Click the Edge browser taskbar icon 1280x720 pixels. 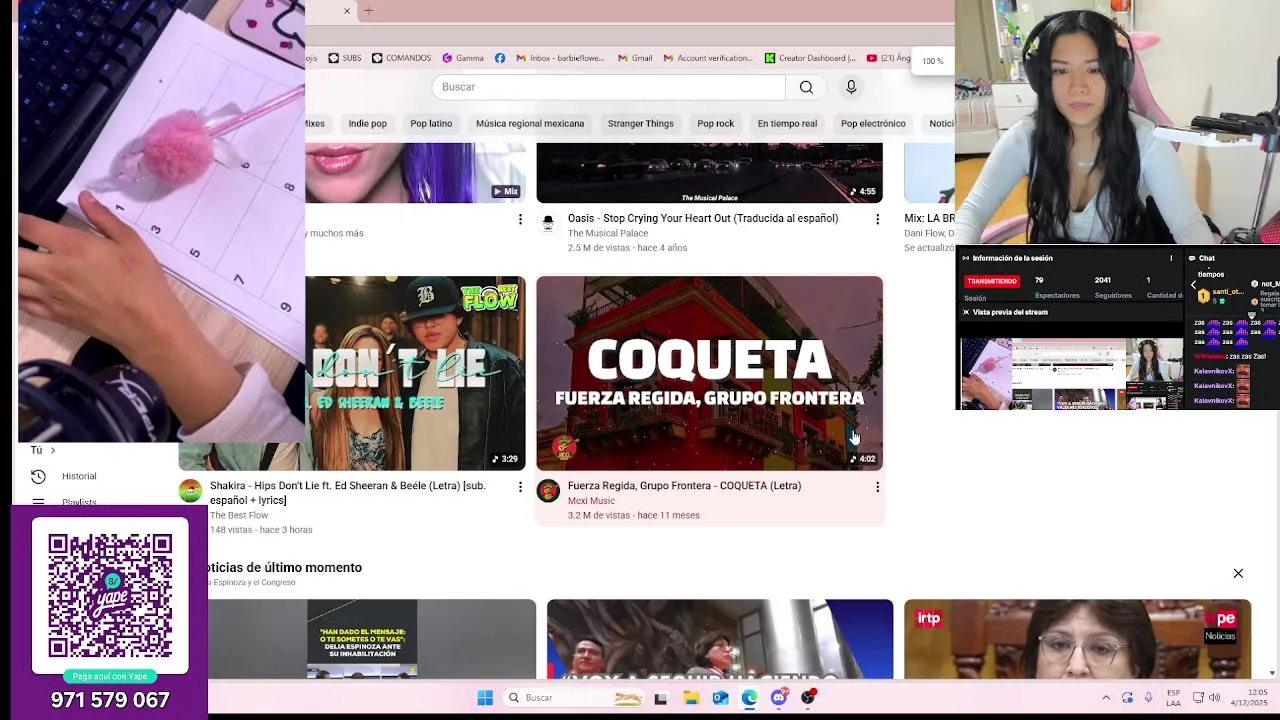[x=749, y=698]
